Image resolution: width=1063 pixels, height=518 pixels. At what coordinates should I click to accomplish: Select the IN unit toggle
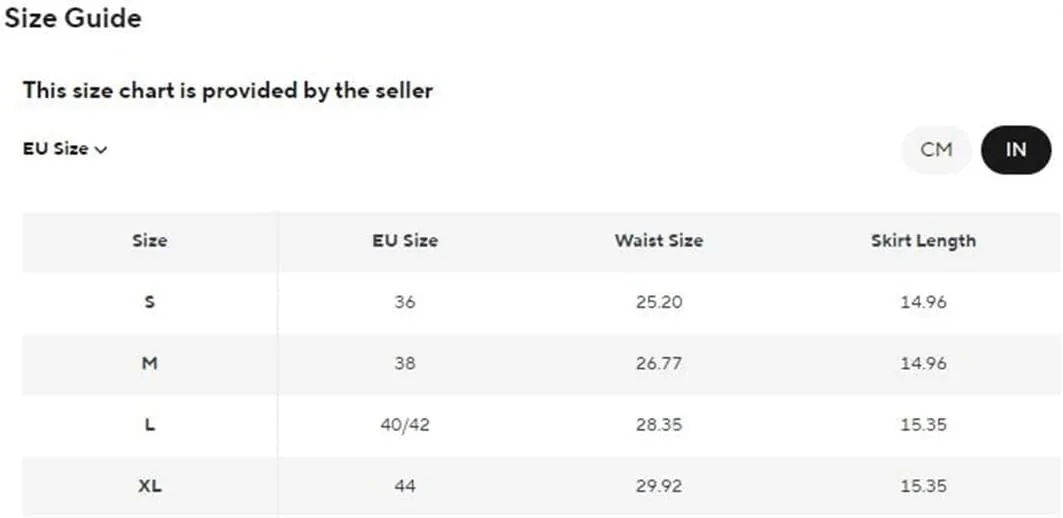1016,150
